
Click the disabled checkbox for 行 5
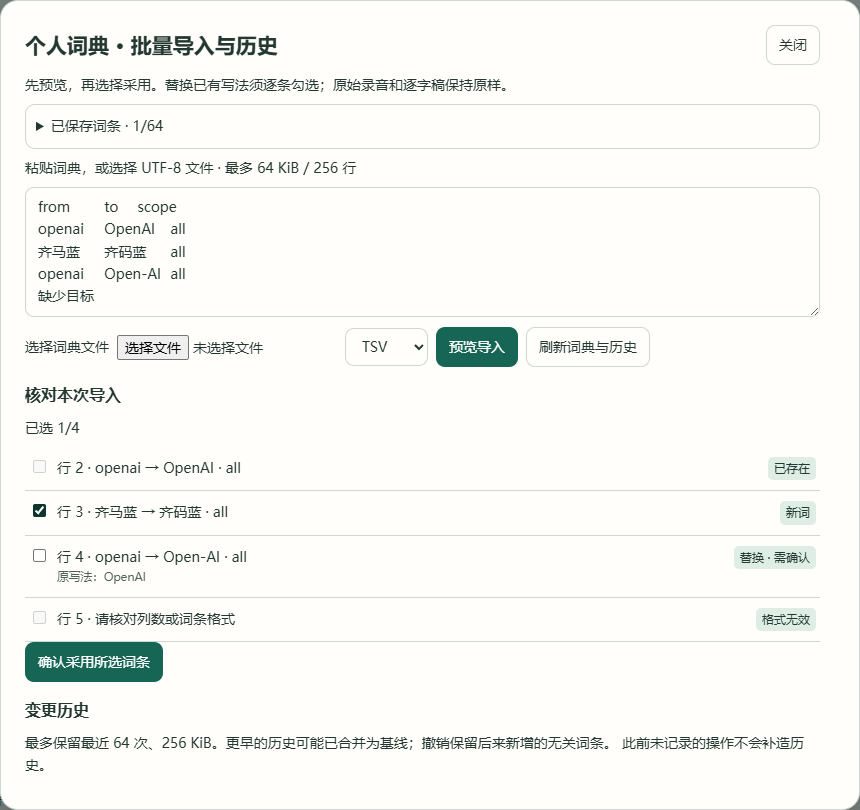[39, 618]
